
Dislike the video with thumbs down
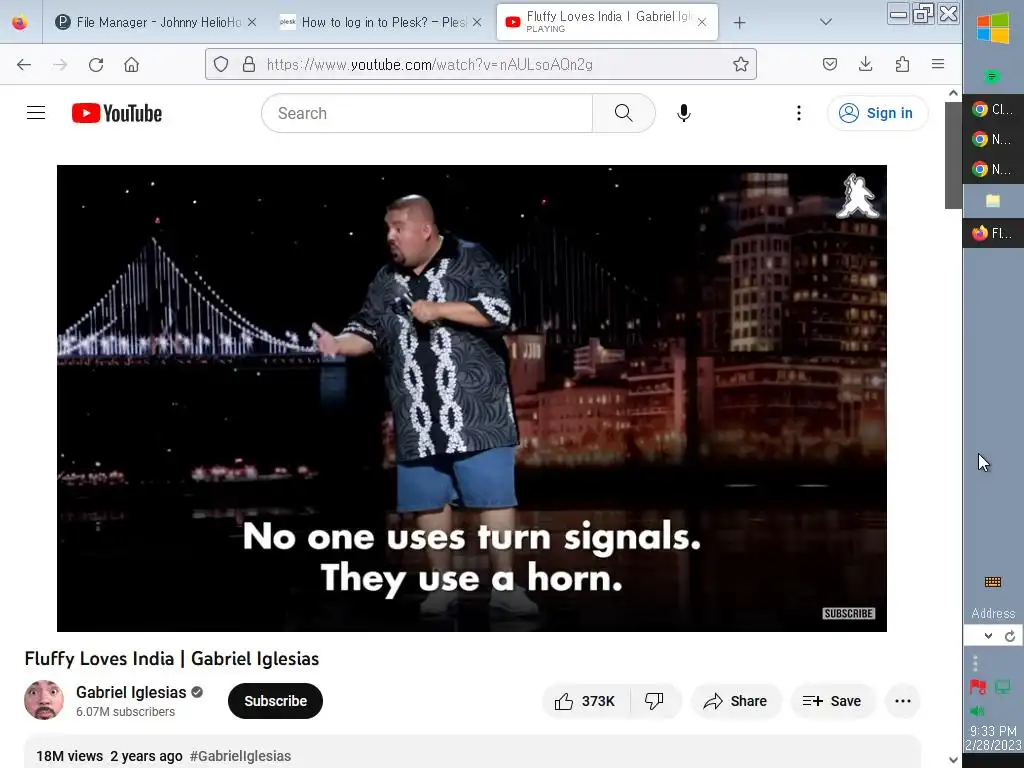[x=654, y=701]
